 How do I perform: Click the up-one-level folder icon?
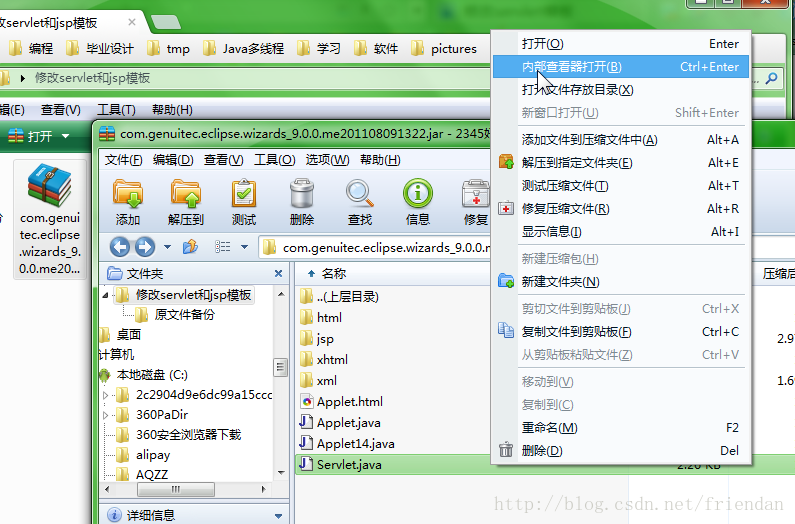190,247
